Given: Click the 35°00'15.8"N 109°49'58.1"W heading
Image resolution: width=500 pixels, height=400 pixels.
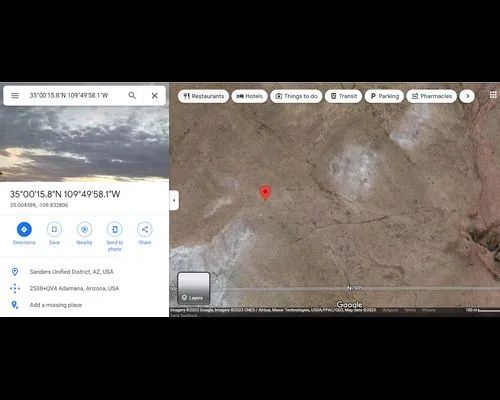Looking at the screenshot, I should pos(65,194).
